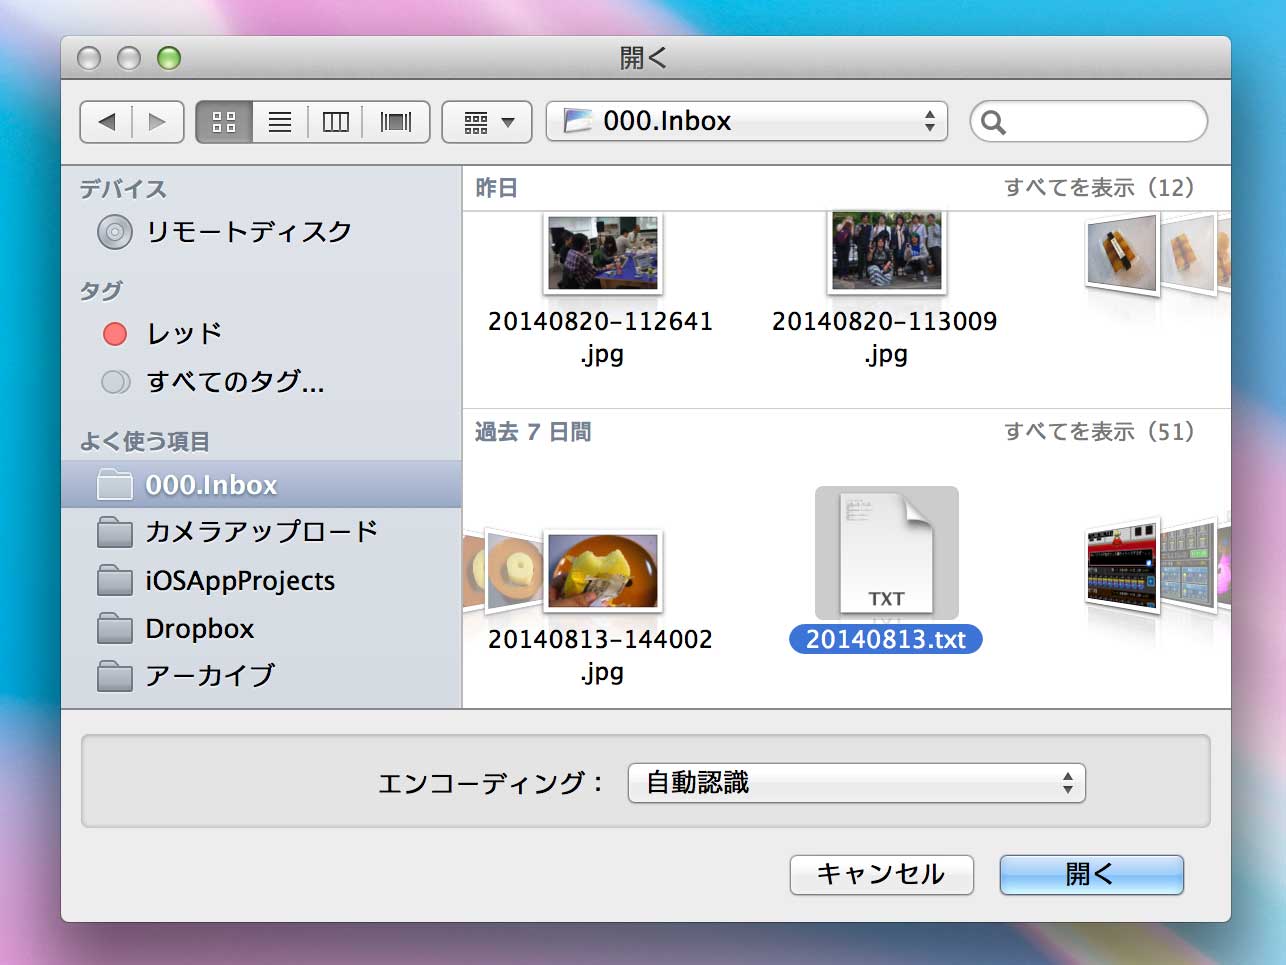
Task: Open the カメラアップロード folder
Action: point(261,531)
